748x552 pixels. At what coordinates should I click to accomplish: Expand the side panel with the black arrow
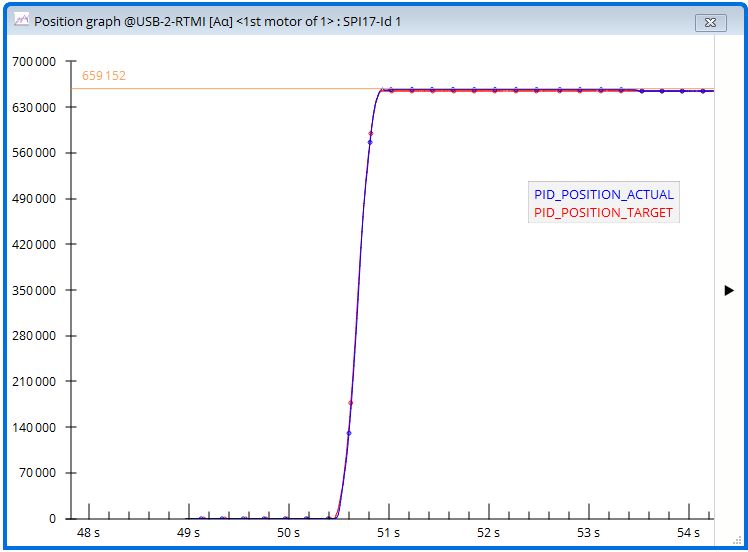(728, 290)
